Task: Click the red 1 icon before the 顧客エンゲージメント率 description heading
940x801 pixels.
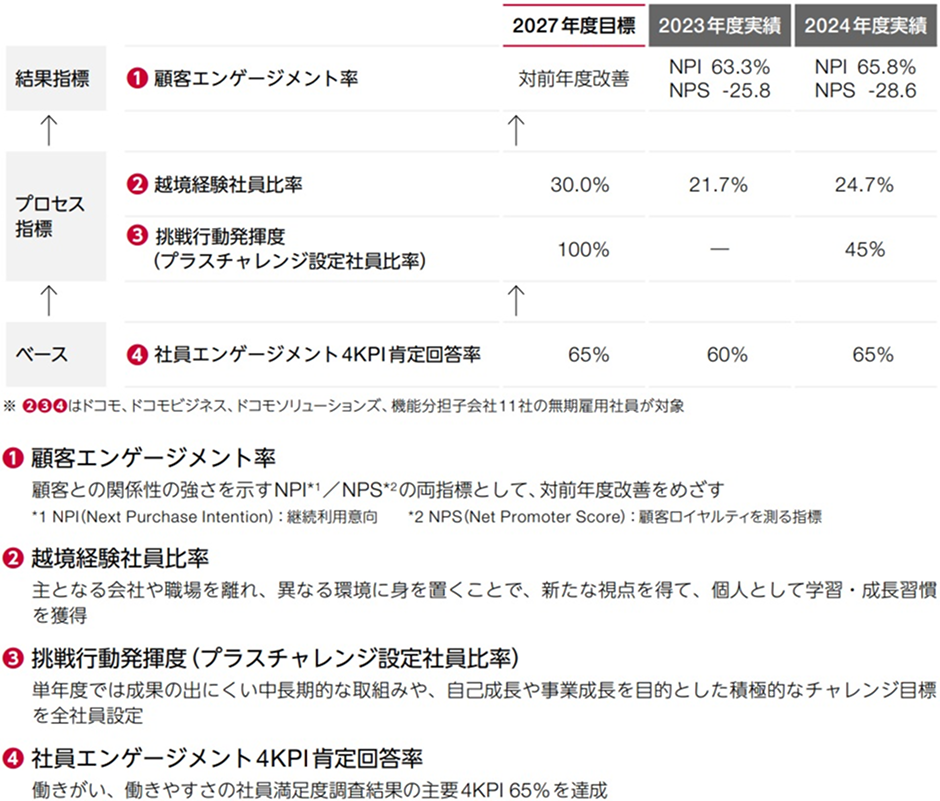Action: tap(14, 459)
